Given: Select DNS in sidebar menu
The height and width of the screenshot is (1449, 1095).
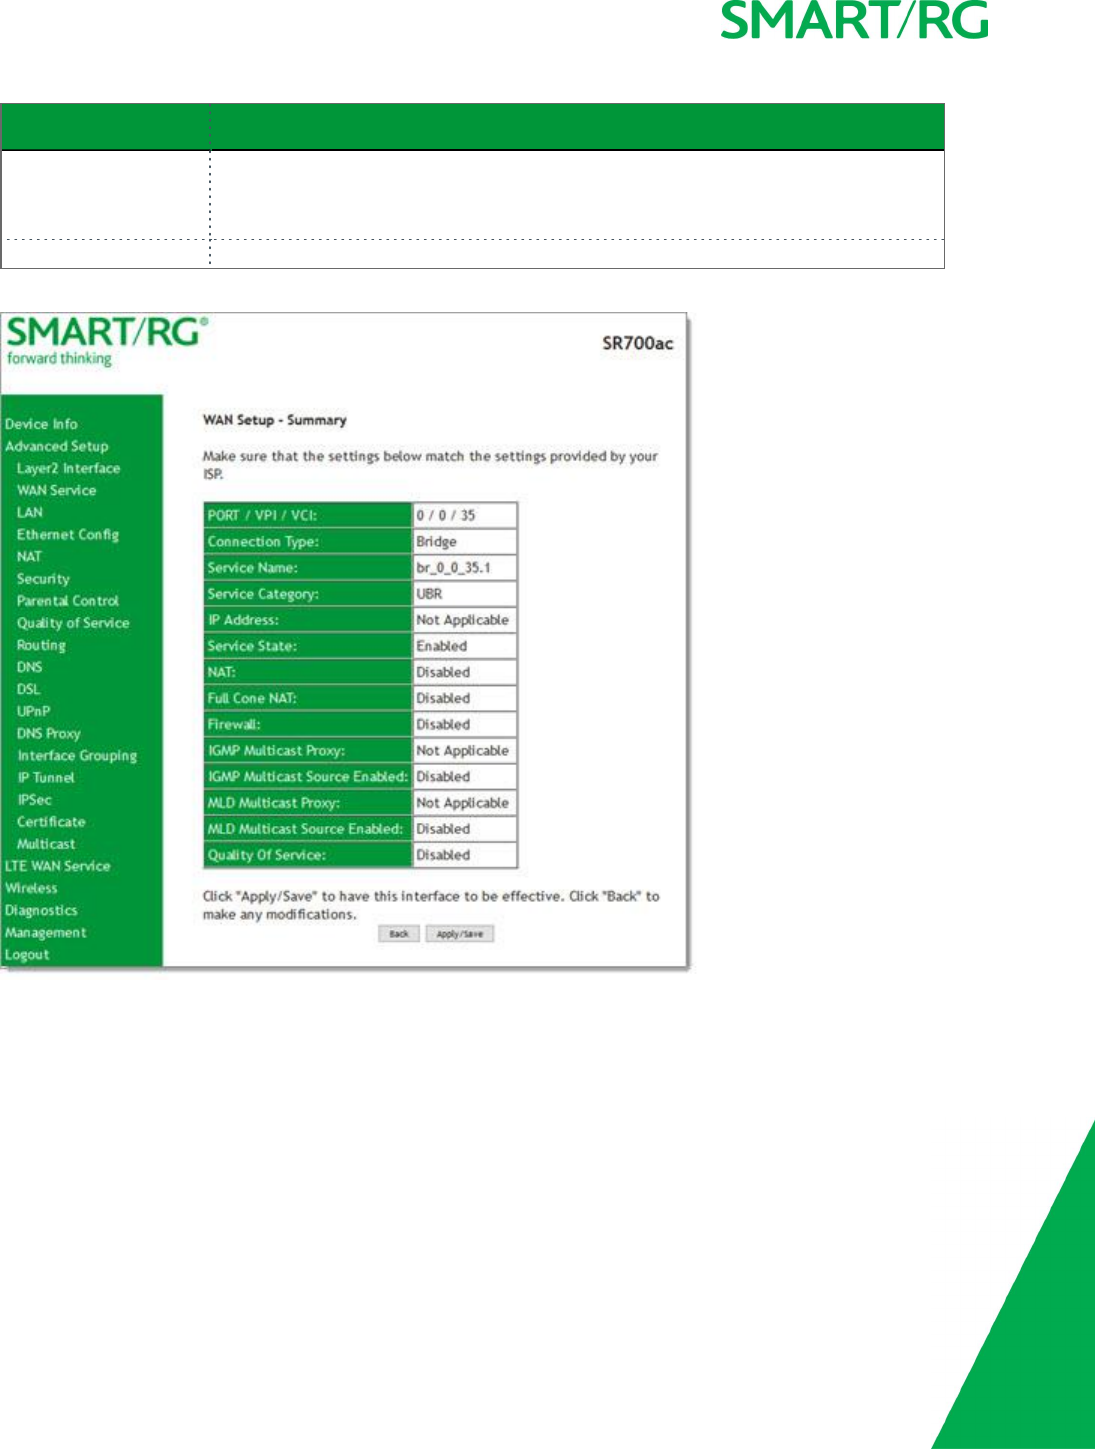Looking at the screenshot, I should point(30,667).
